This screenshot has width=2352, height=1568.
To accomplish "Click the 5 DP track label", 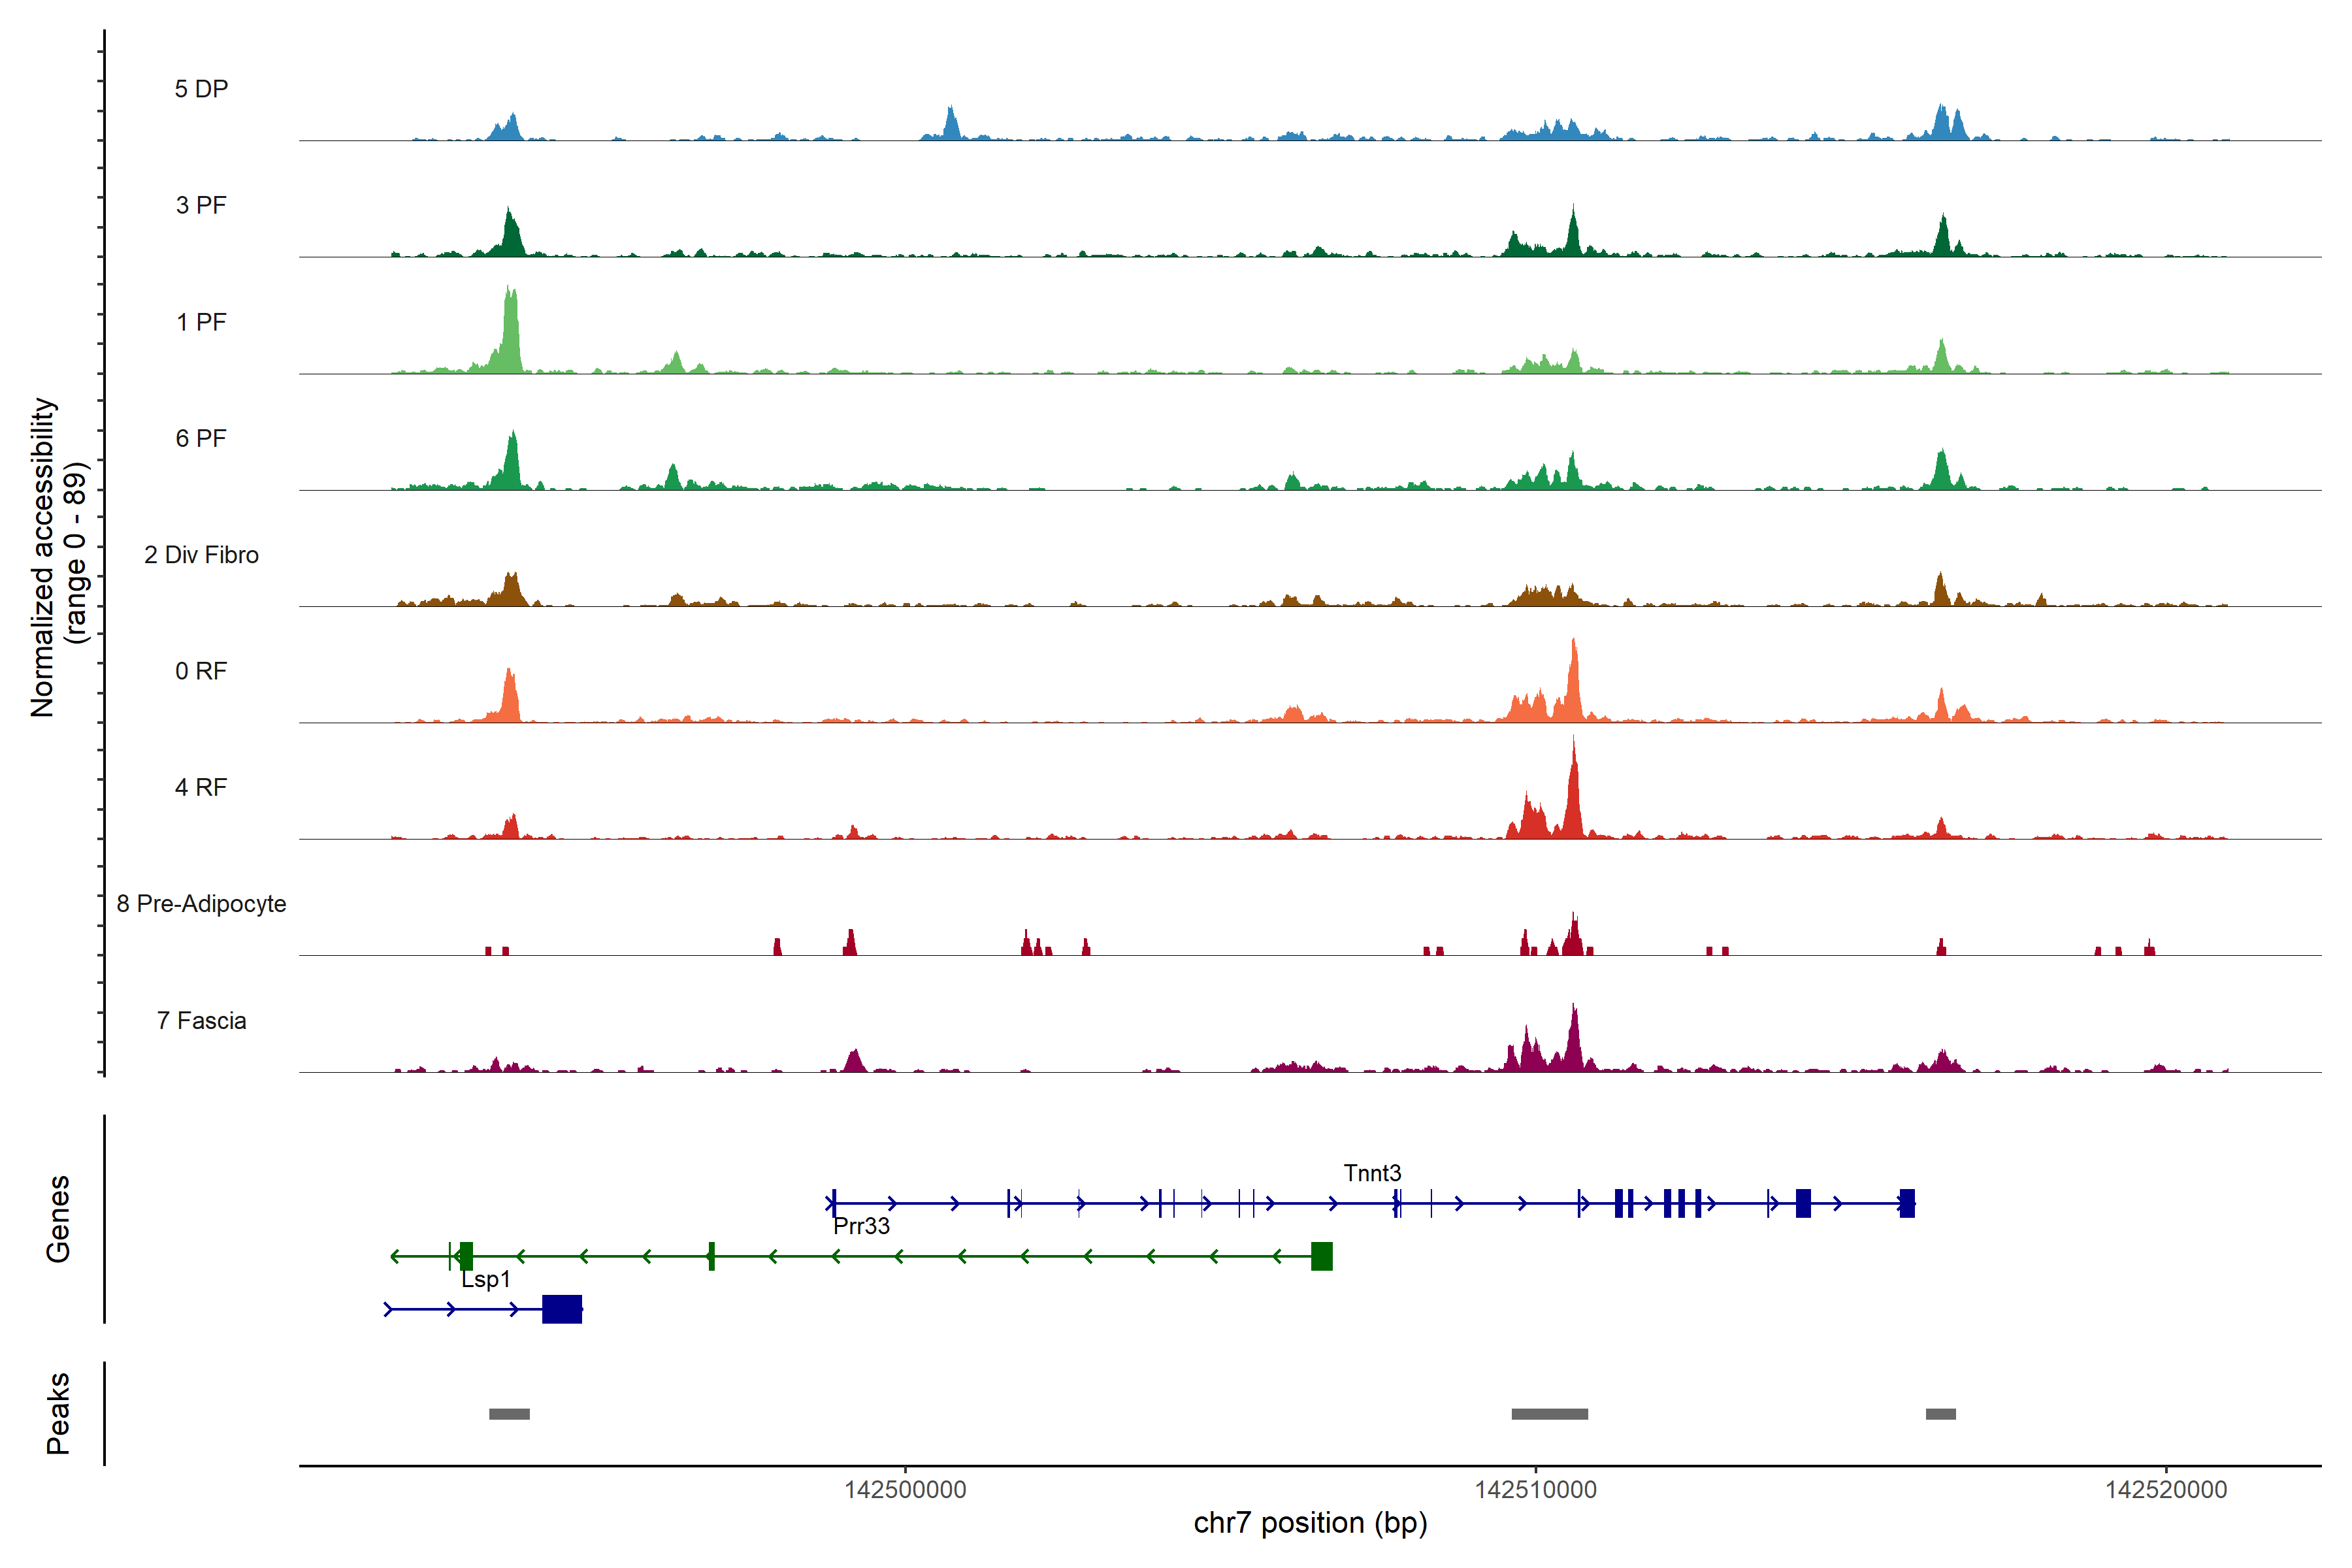I will pyautogui.click(x=201, y=89).
